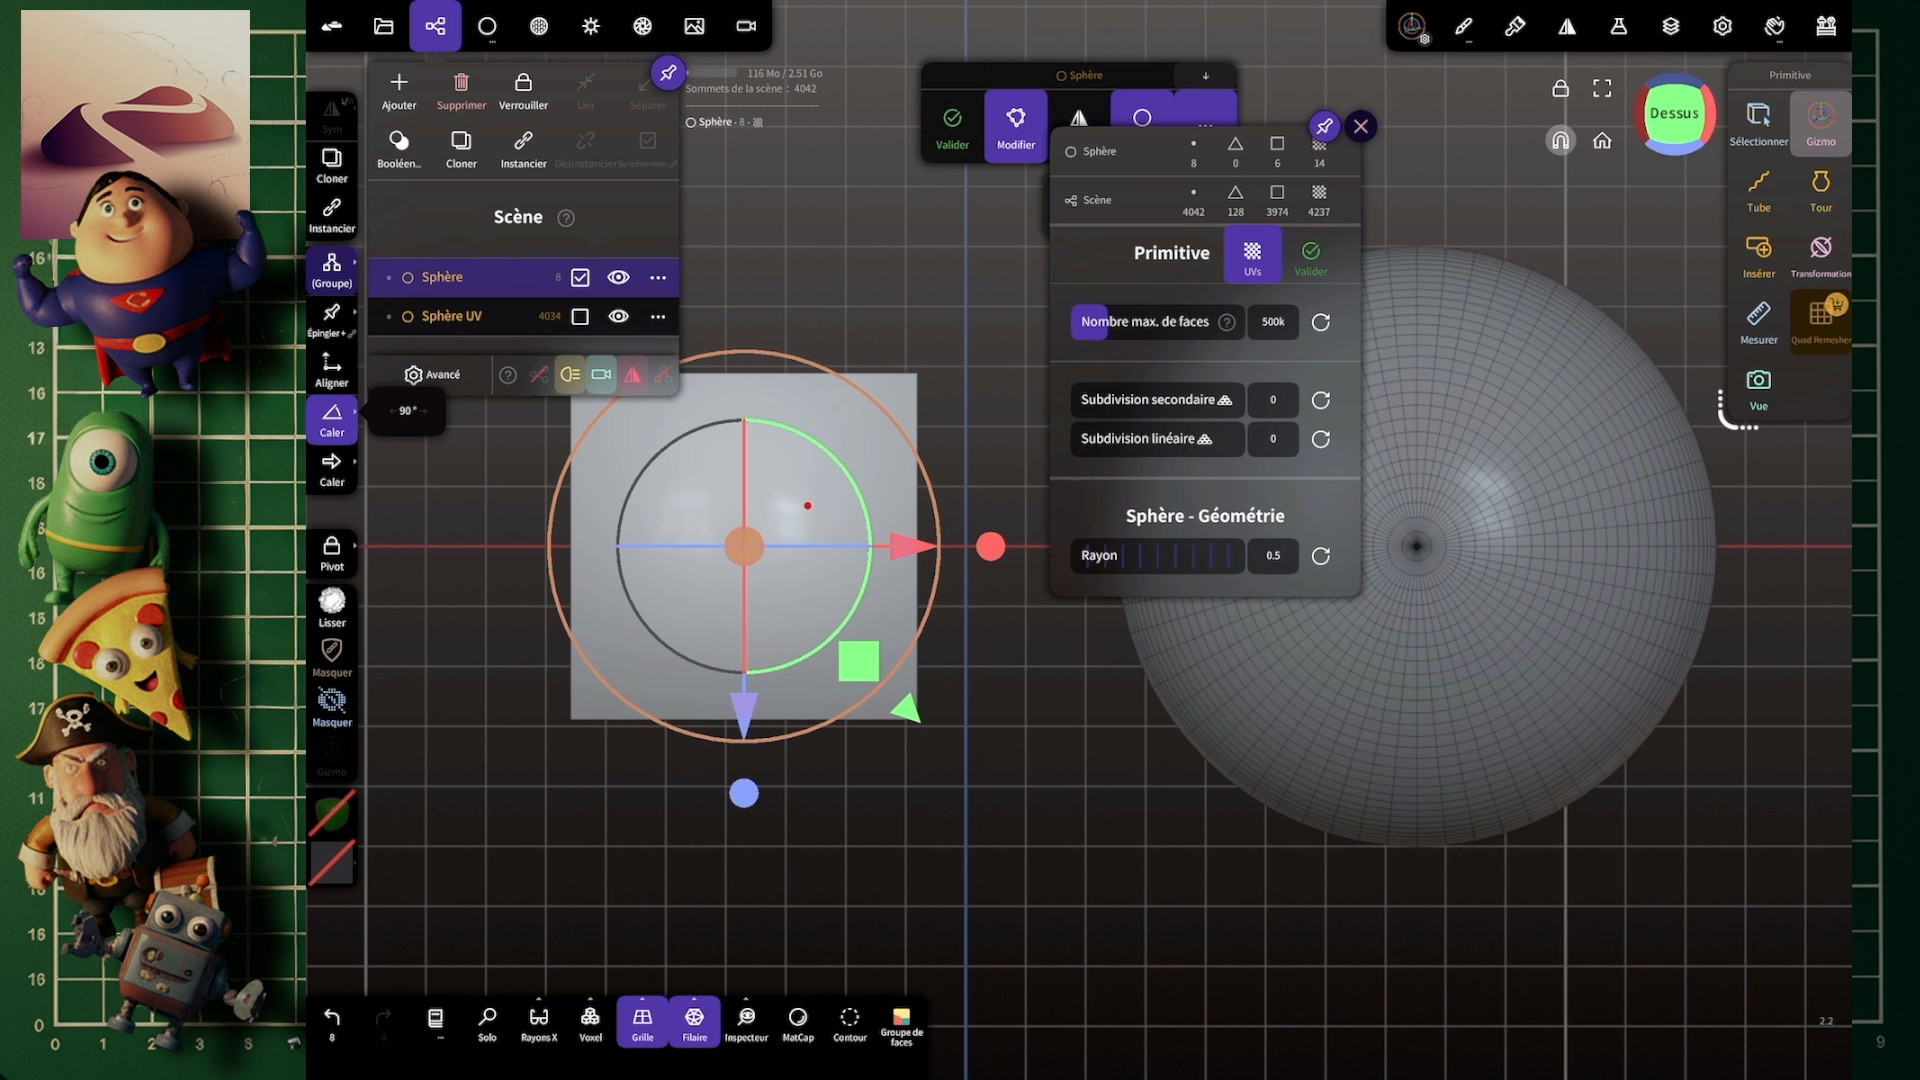The image size is (1920, 1080).
Task: Open the Pivot lock tool
Action: tap(331, 552)
